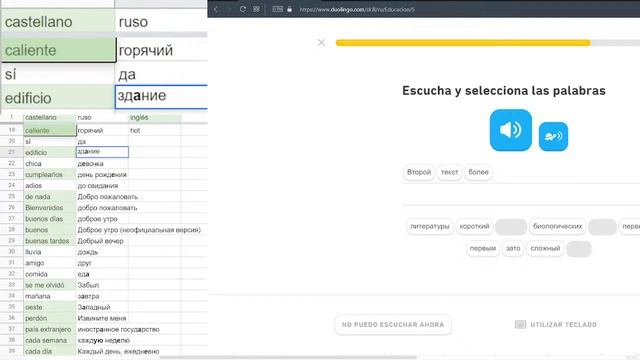Select spreadsheet cell 'buenos días'
The image size is (640, 360).
tap(50, 219)
